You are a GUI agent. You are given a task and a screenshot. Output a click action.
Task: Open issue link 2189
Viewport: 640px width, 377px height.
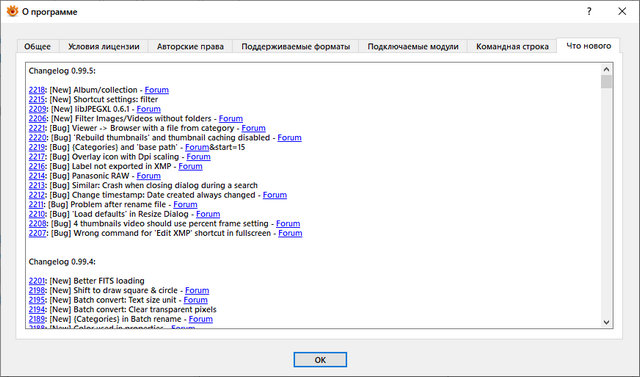[37, 319]
